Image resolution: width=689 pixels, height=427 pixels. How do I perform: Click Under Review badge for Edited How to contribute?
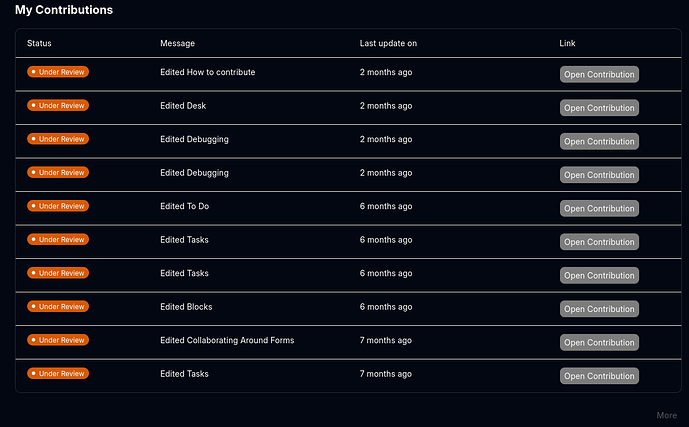pyautogui.click(x=58, y=72)
